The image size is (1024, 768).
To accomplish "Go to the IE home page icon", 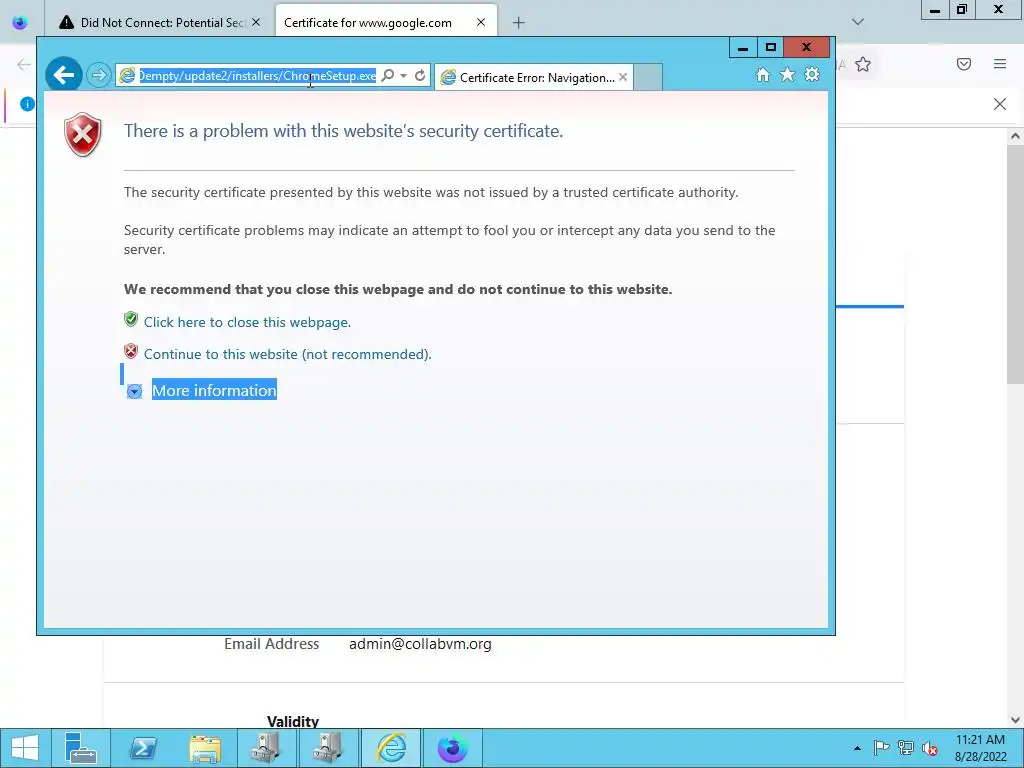I will click(763, 74).
